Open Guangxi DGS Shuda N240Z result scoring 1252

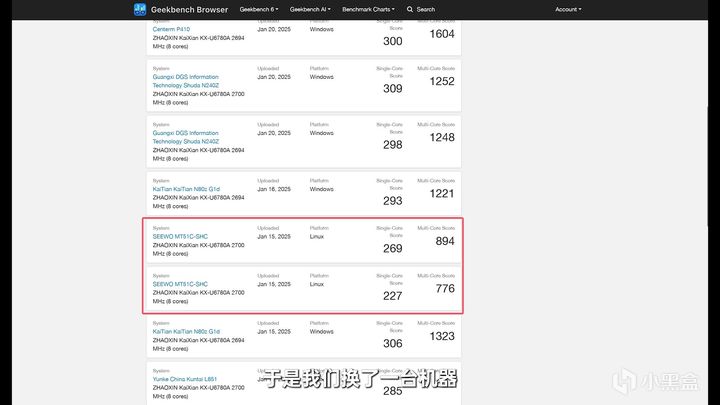point(186,81)
